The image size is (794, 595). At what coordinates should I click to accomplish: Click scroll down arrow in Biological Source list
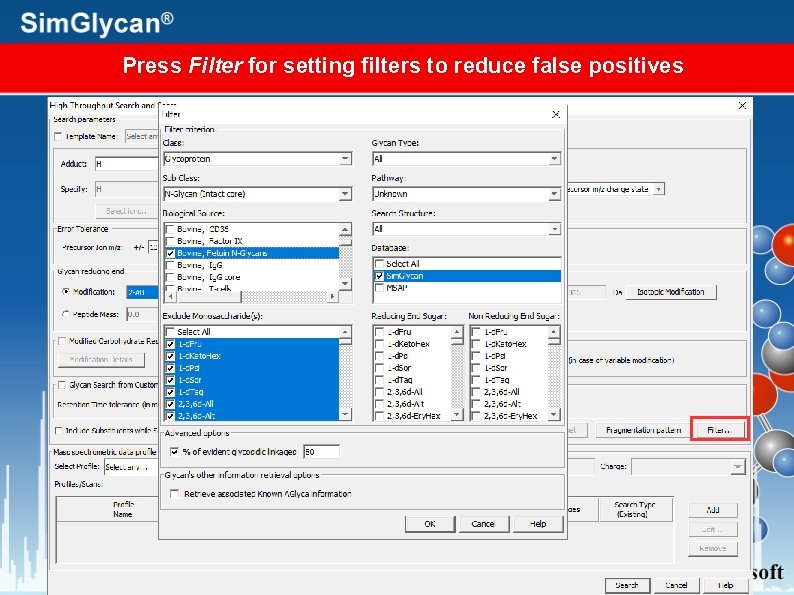(345, 284)
